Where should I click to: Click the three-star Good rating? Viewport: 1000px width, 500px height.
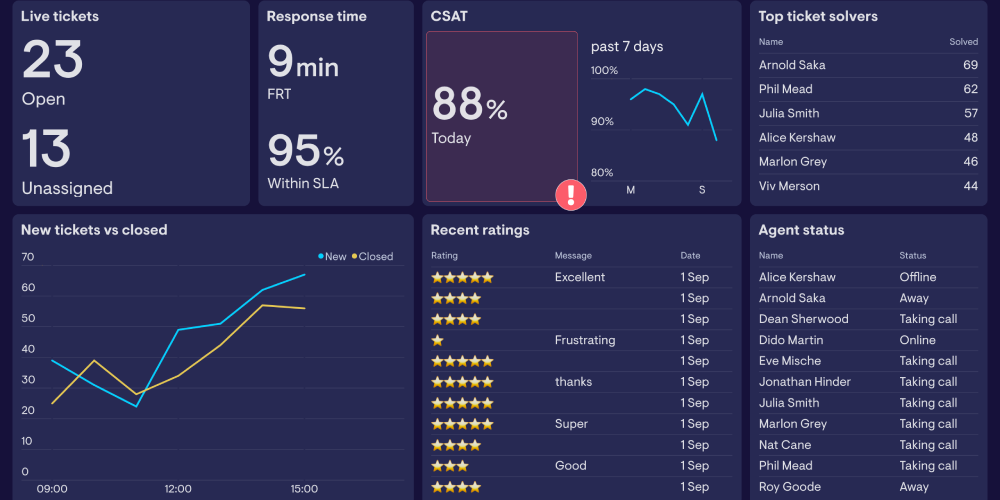450,466
